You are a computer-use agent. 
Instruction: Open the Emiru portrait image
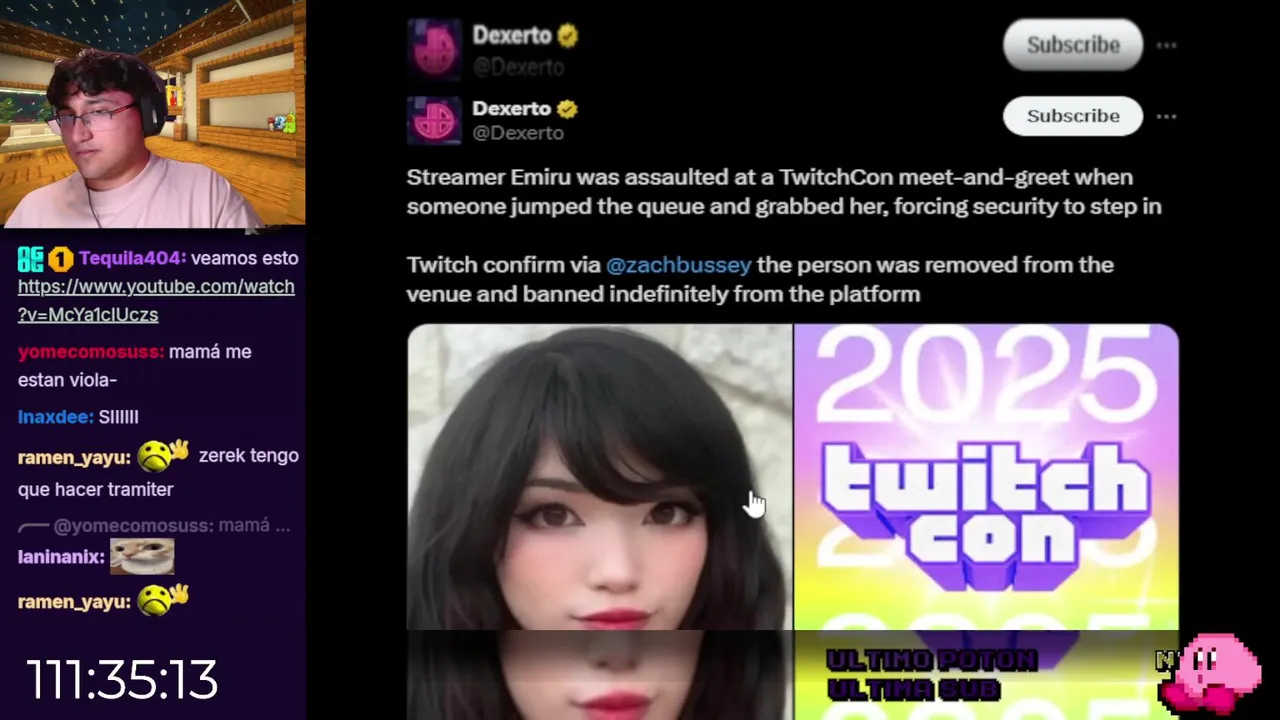pos(599,476)
